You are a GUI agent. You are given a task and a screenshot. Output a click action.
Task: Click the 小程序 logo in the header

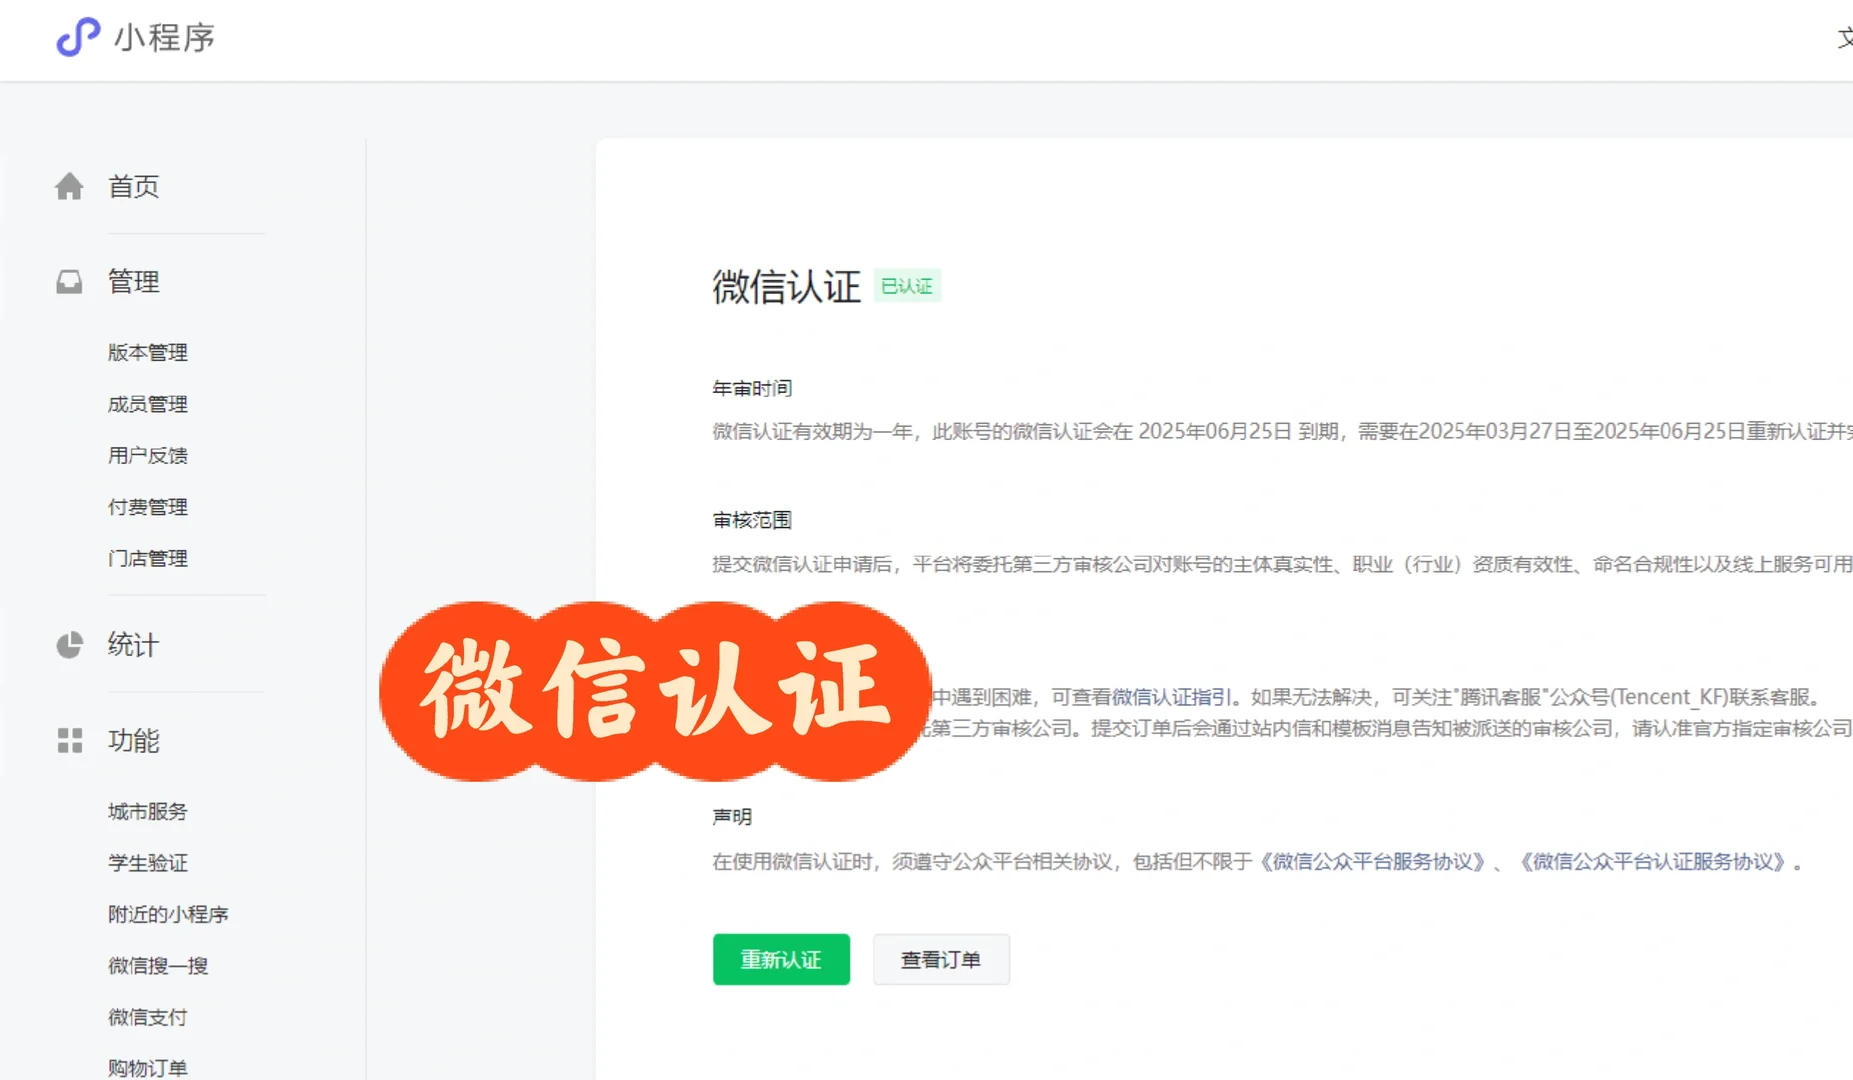point(135,38)
